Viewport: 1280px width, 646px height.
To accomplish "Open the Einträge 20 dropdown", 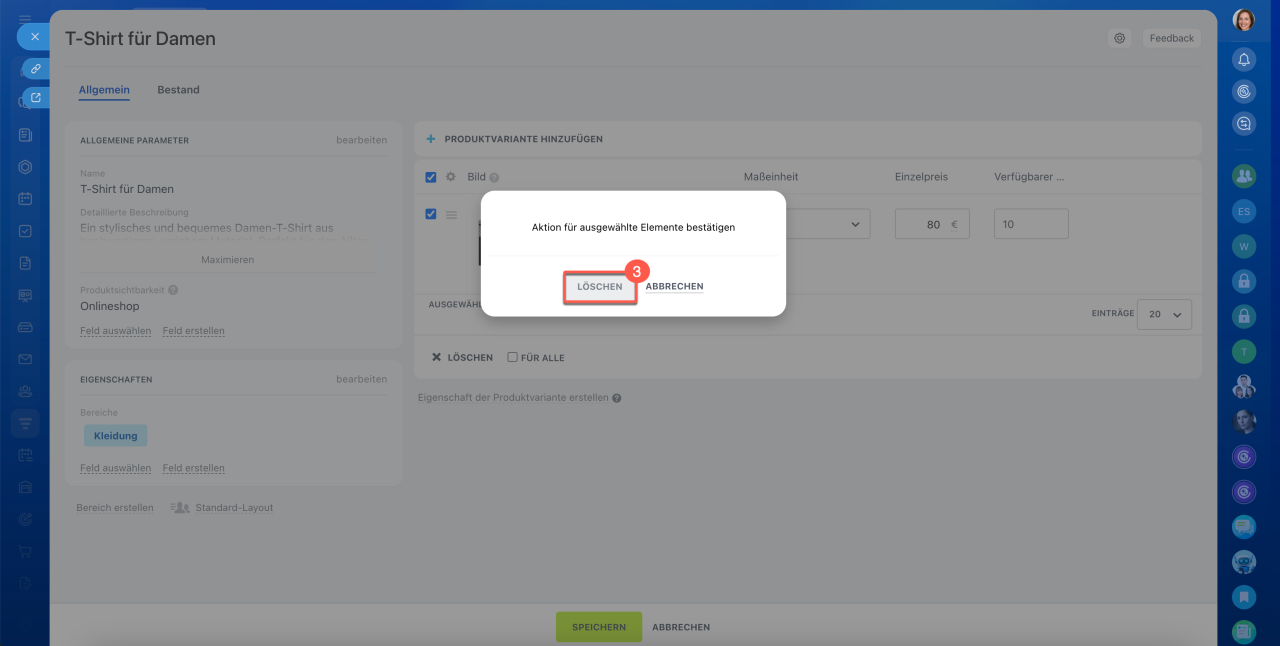I will tap(1164, 314).
